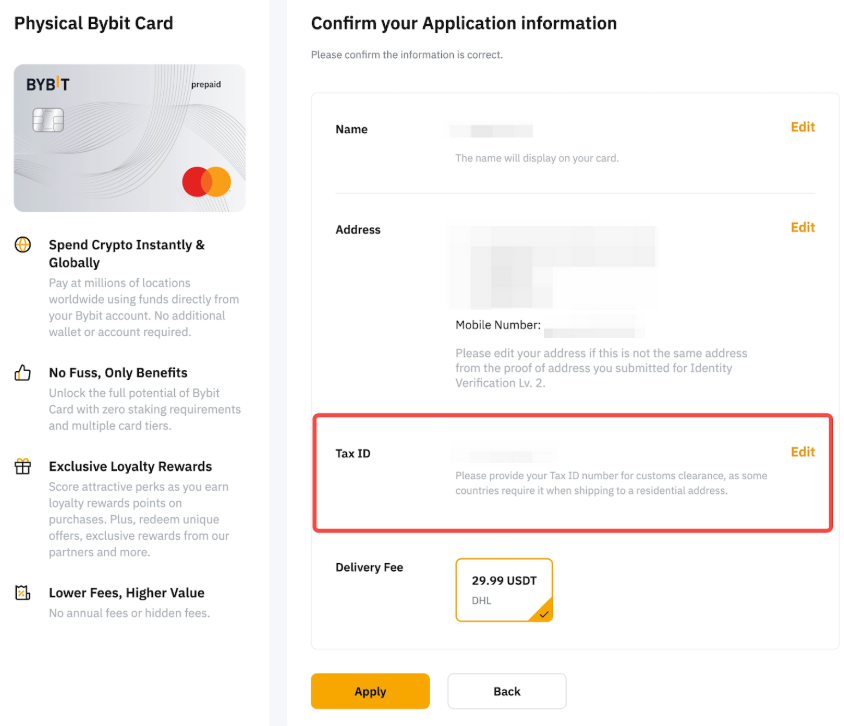
Task: Click the Bybit prepaid card image
Action: point(129,138)
